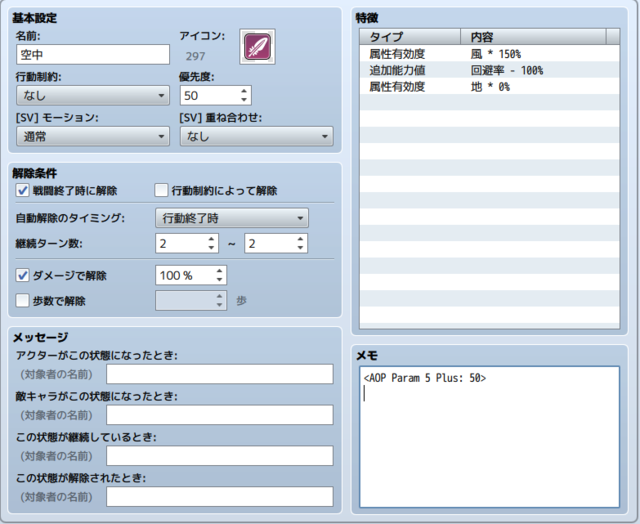Click the メモ text area
This screenshot has width=640, height=524.
click(489, 437)
